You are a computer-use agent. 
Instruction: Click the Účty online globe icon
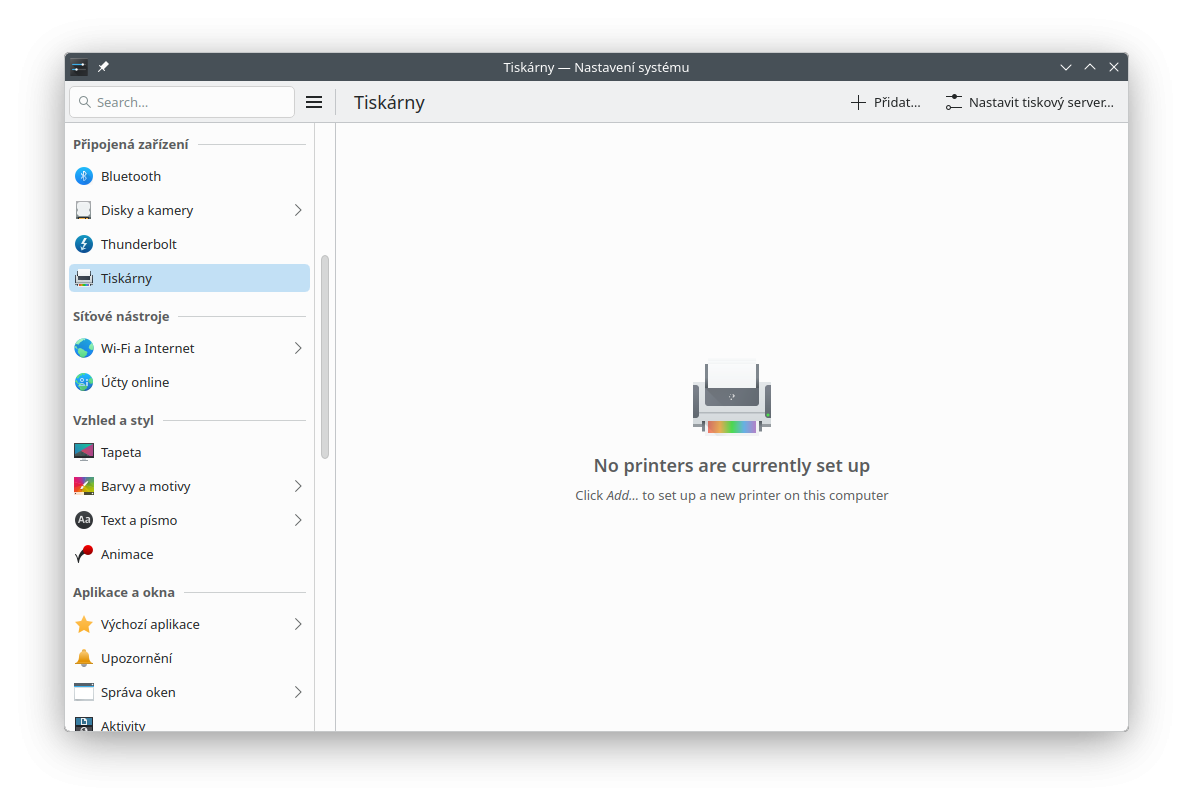click(x=84, y=382)
